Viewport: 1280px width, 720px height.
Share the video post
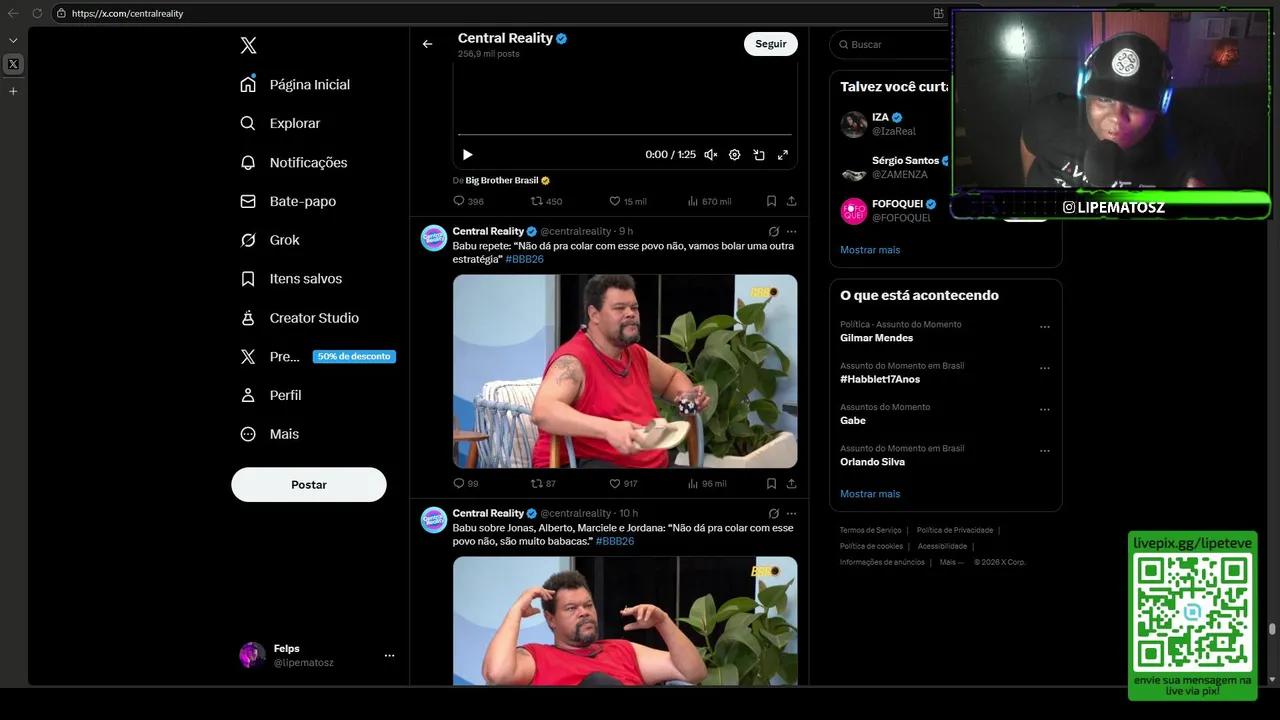[x=791, y=201]
